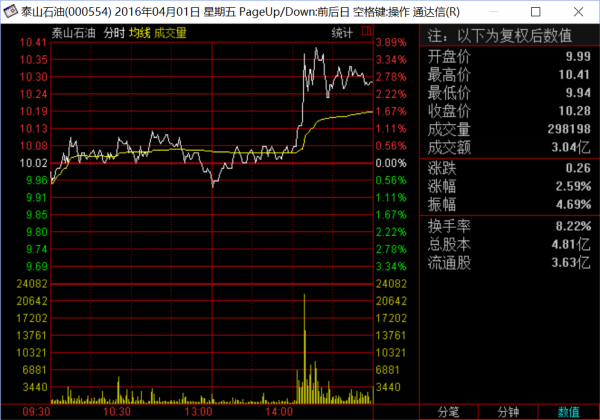Toggle the 成交量 volume display
This screenshot has width=600, height=420.
tap(170, 33)
